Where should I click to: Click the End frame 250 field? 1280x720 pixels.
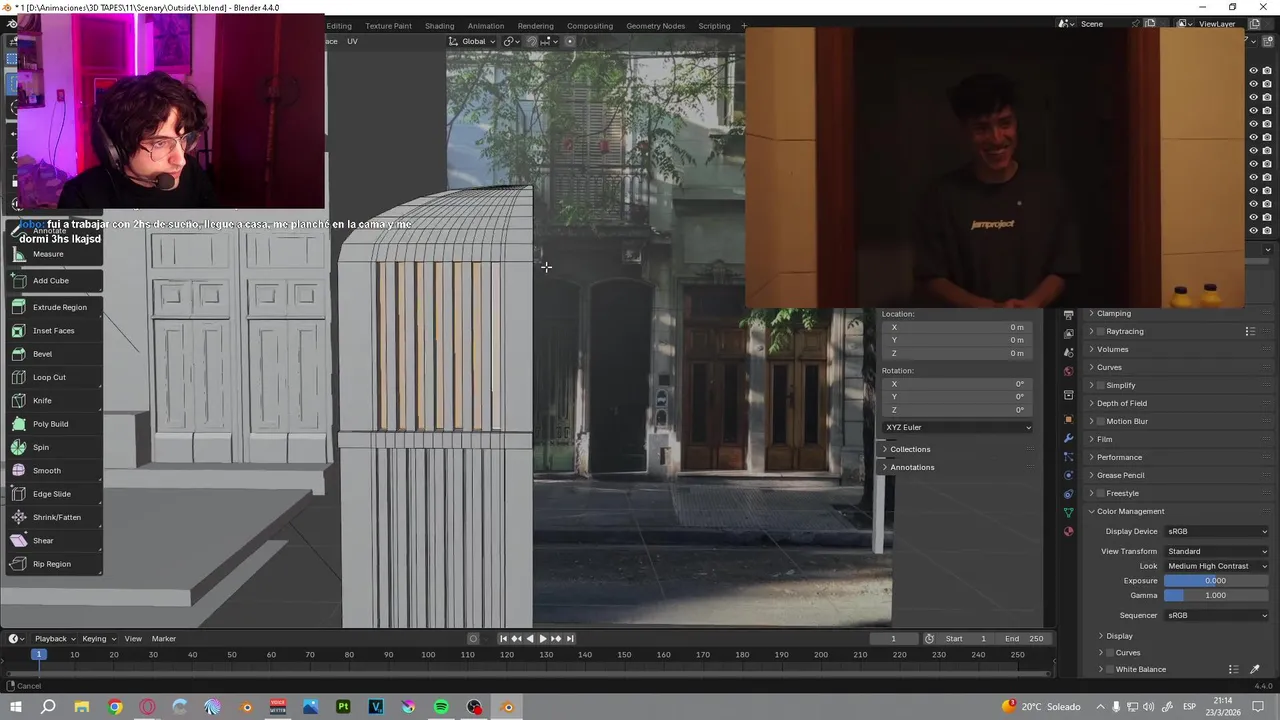tap(1023, 639)
